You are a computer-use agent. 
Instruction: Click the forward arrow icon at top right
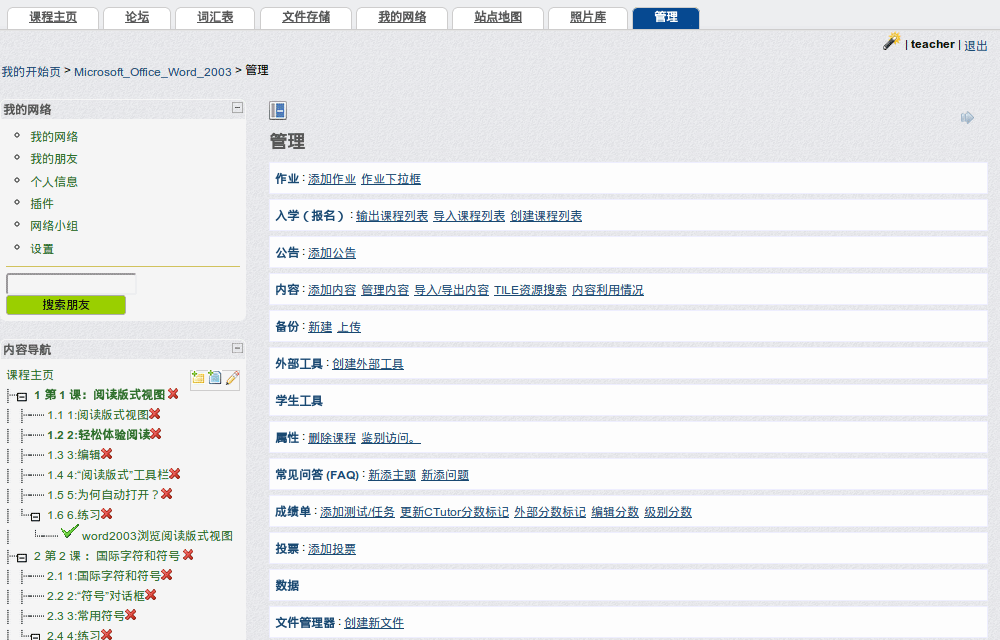point(967,117)
